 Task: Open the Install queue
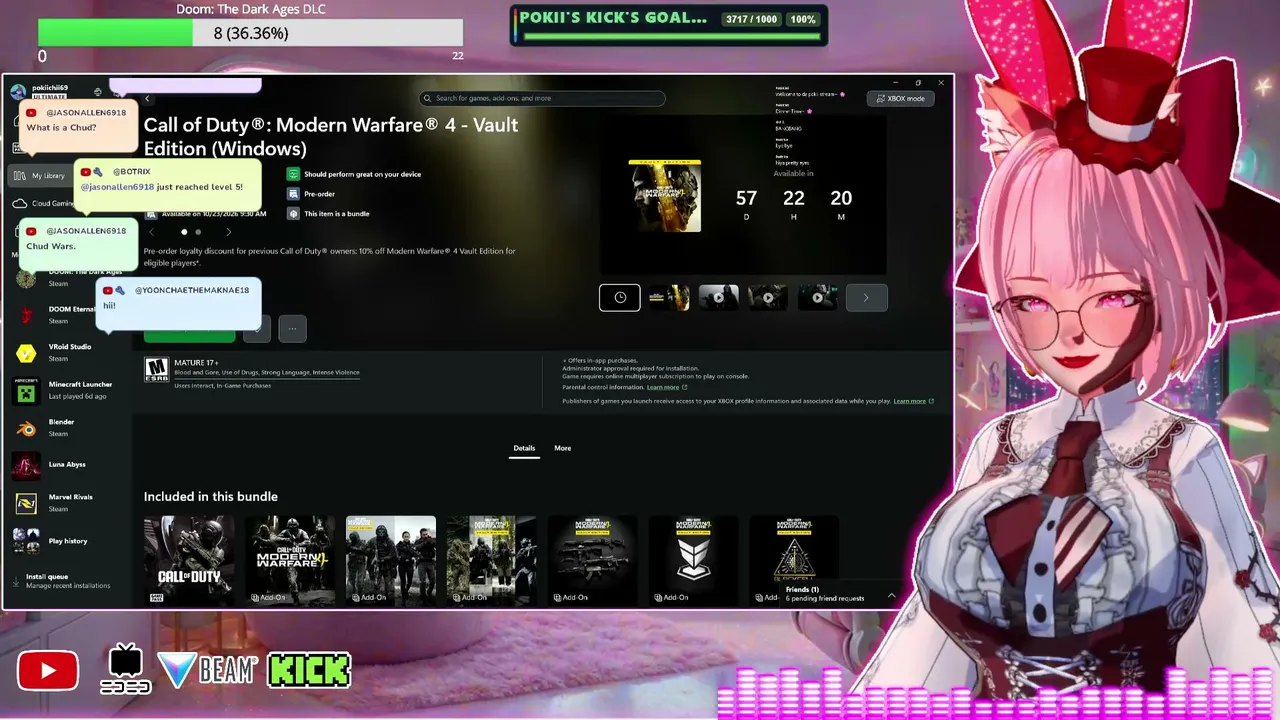click(x=66, y=581)
